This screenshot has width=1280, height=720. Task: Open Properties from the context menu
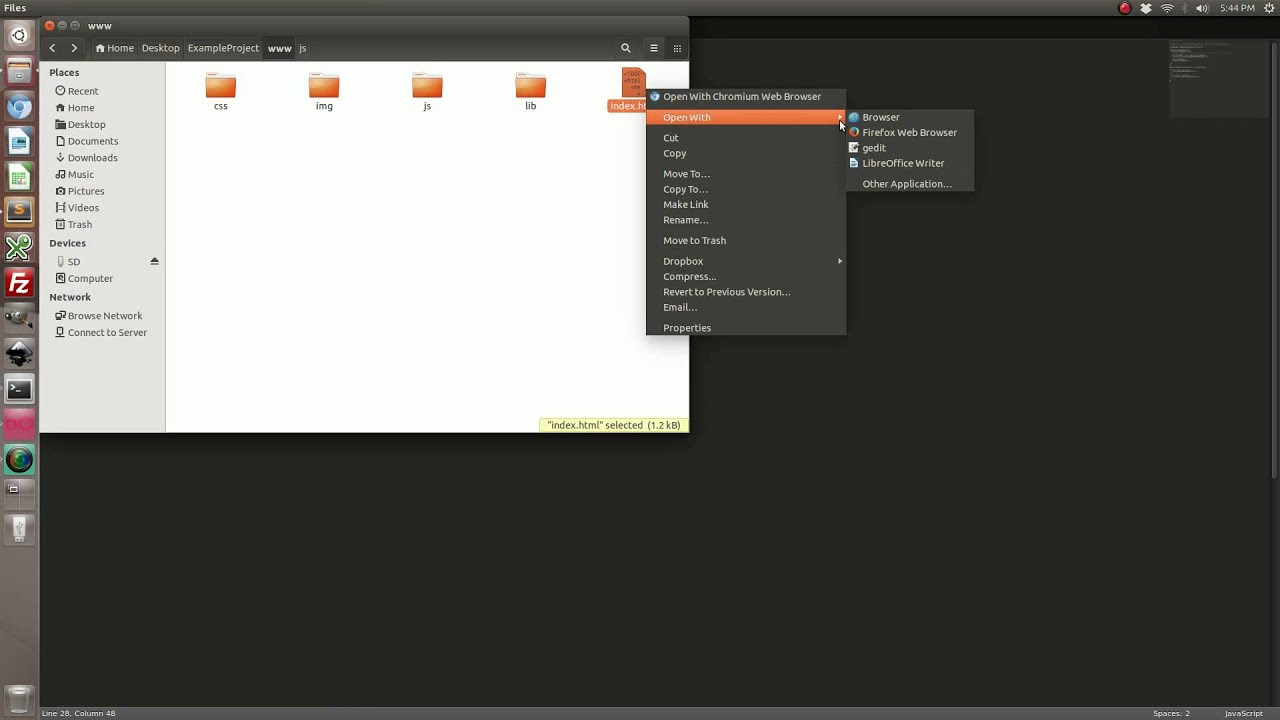point(746,328)
